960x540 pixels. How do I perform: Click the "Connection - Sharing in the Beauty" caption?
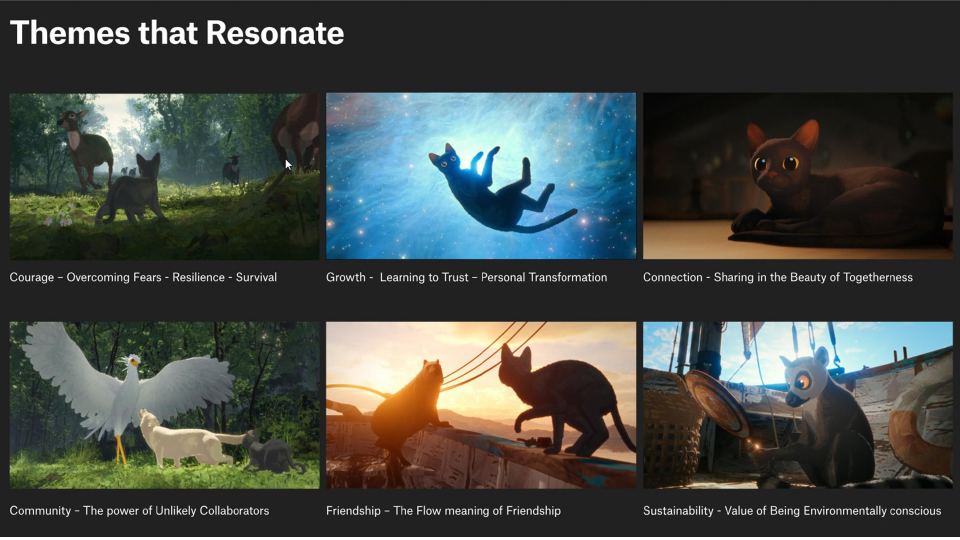777,277
